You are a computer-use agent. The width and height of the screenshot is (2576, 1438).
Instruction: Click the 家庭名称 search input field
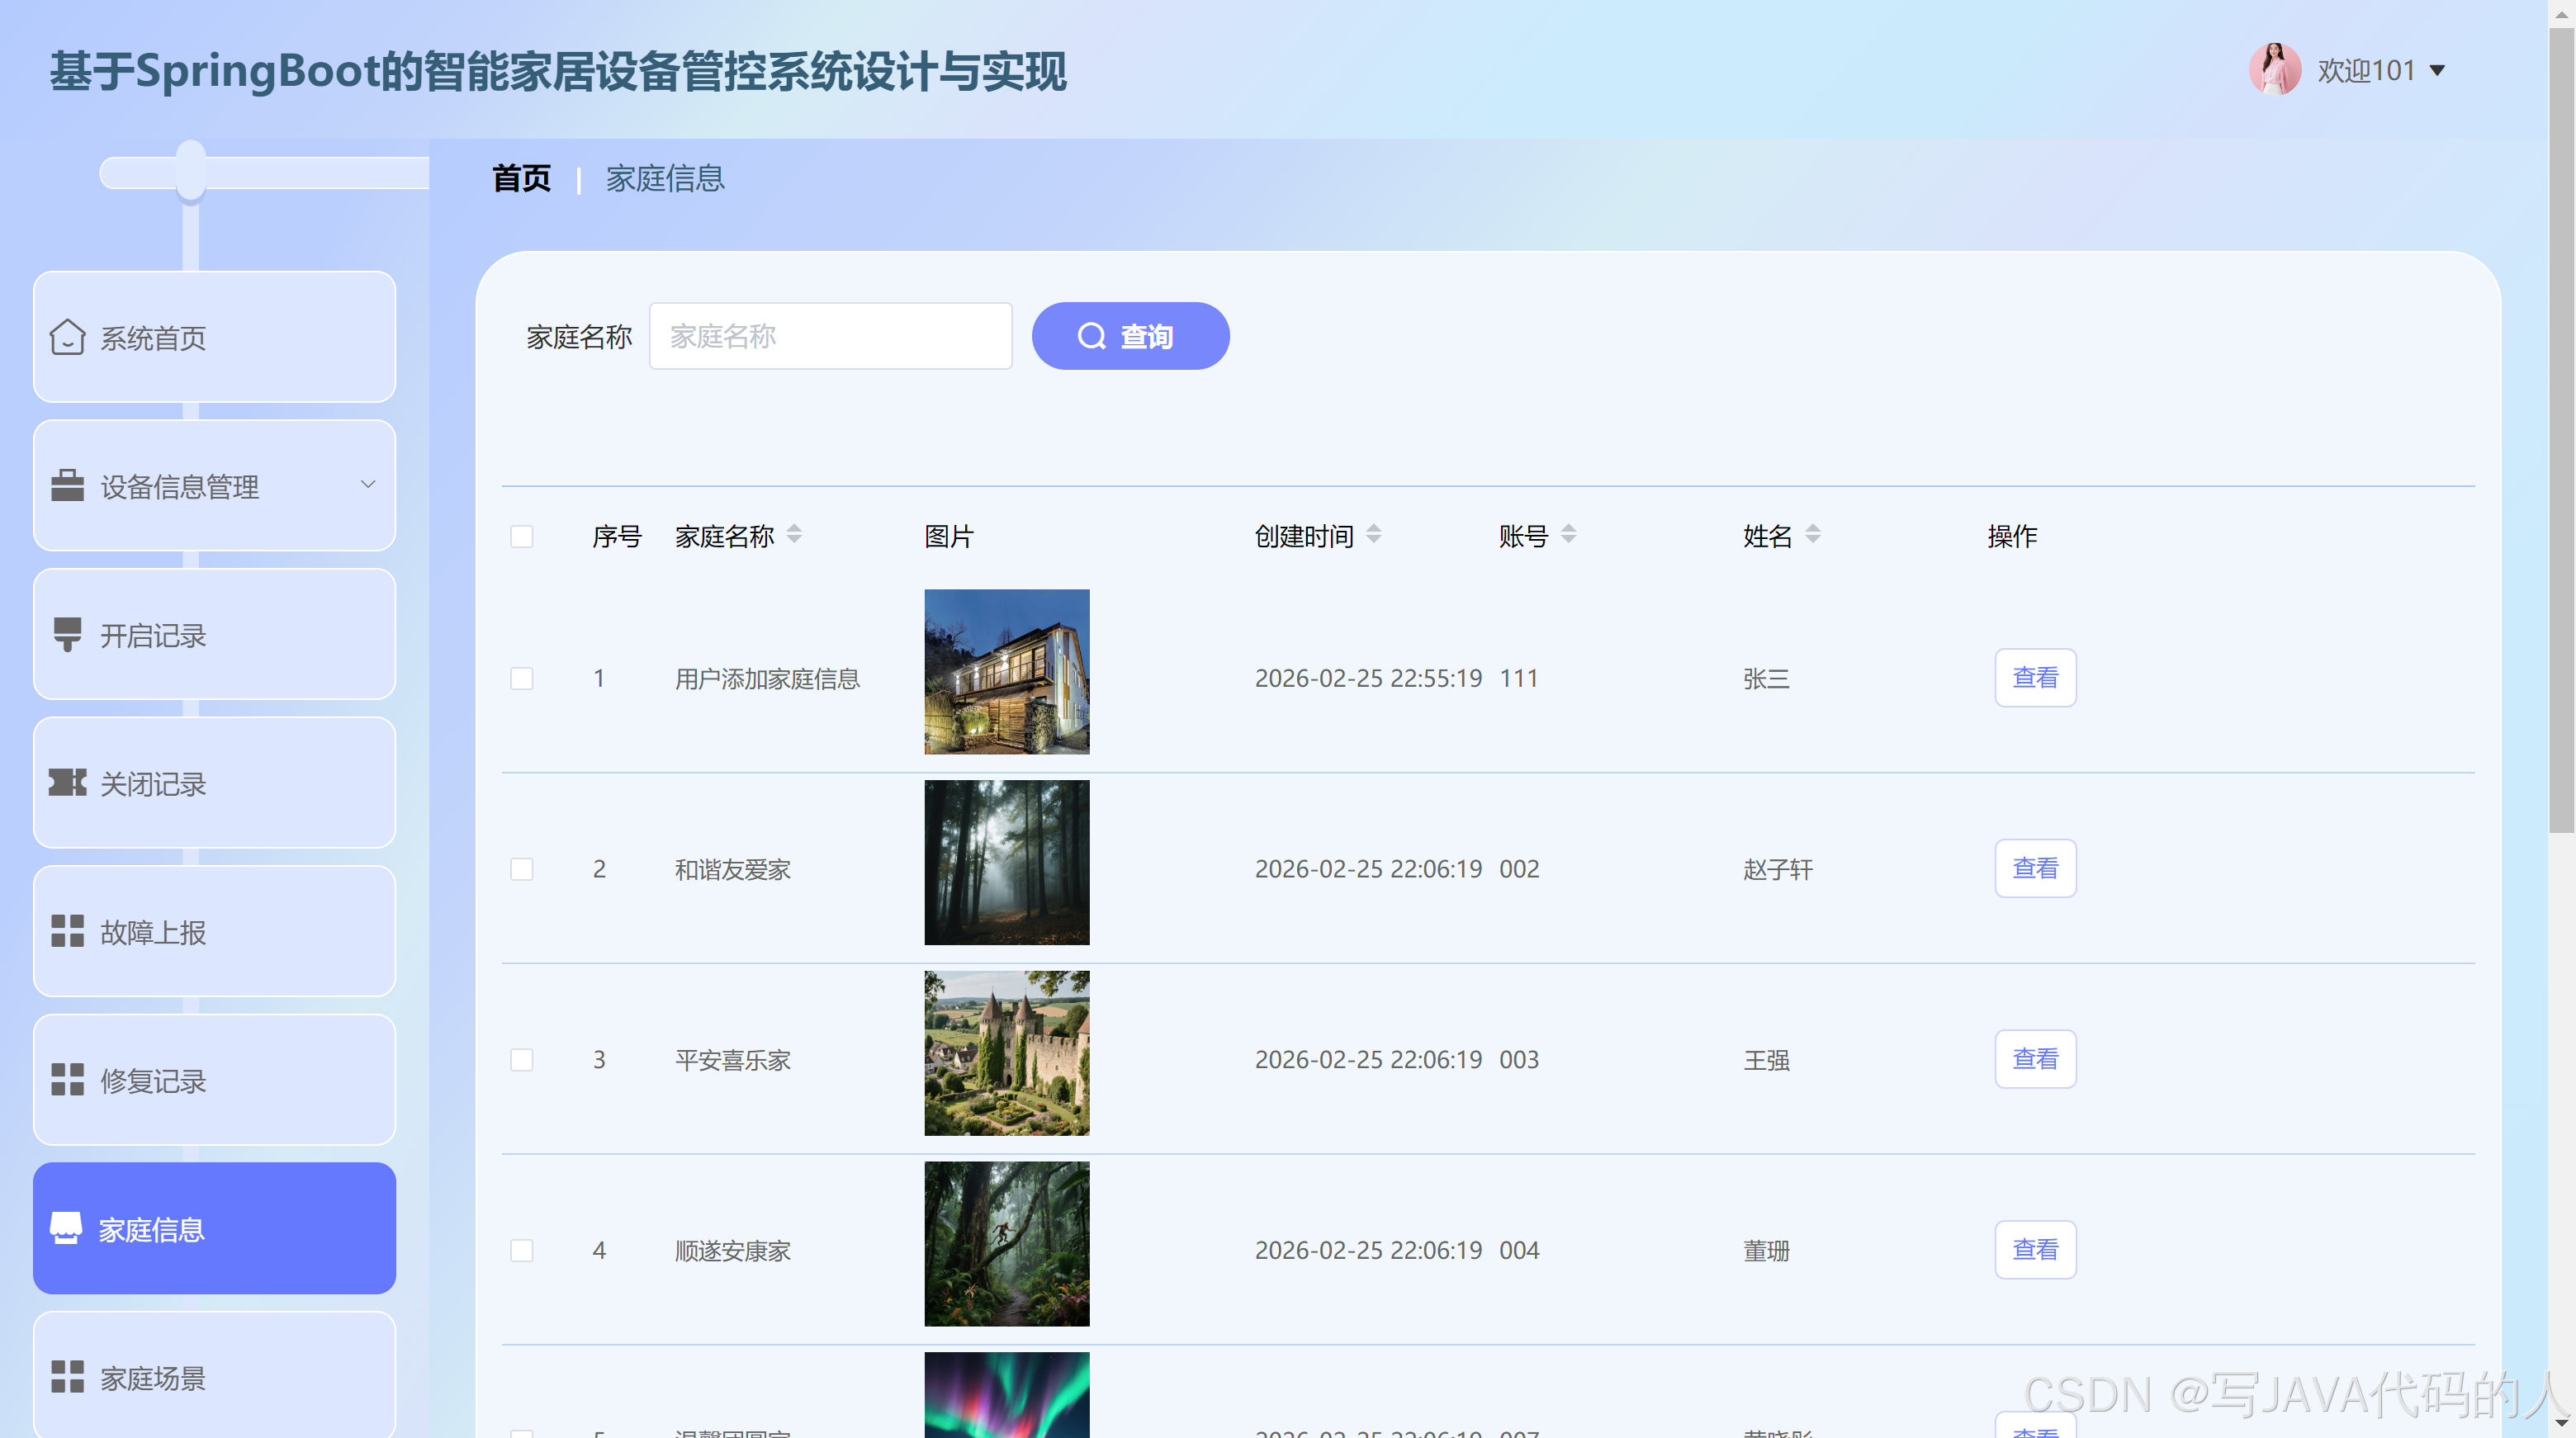830,336
